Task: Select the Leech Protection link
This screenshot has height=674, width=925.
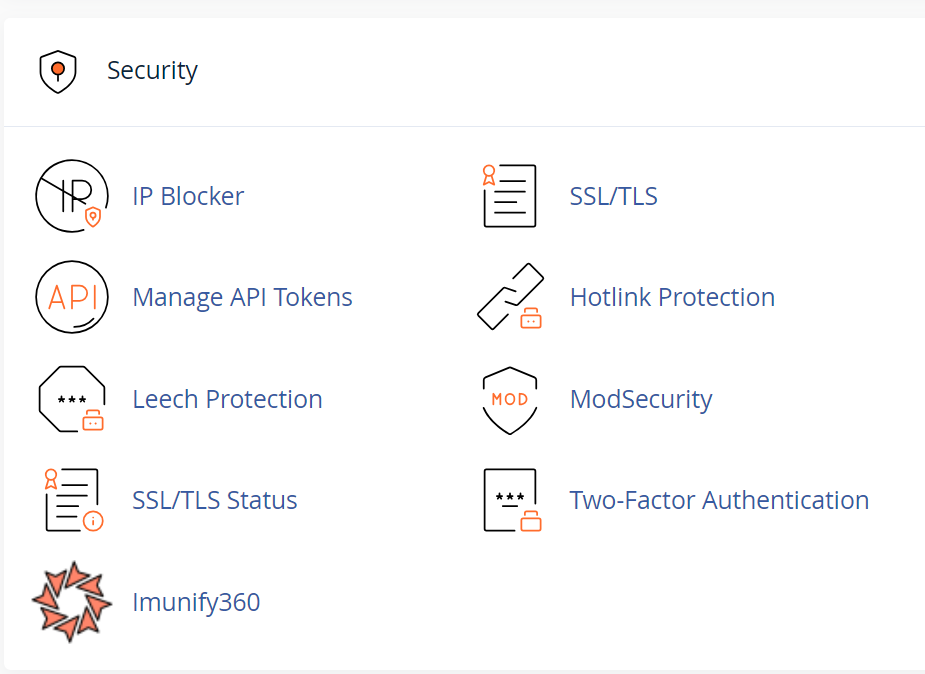Action: pyautogui.click(x=228, y=399)
